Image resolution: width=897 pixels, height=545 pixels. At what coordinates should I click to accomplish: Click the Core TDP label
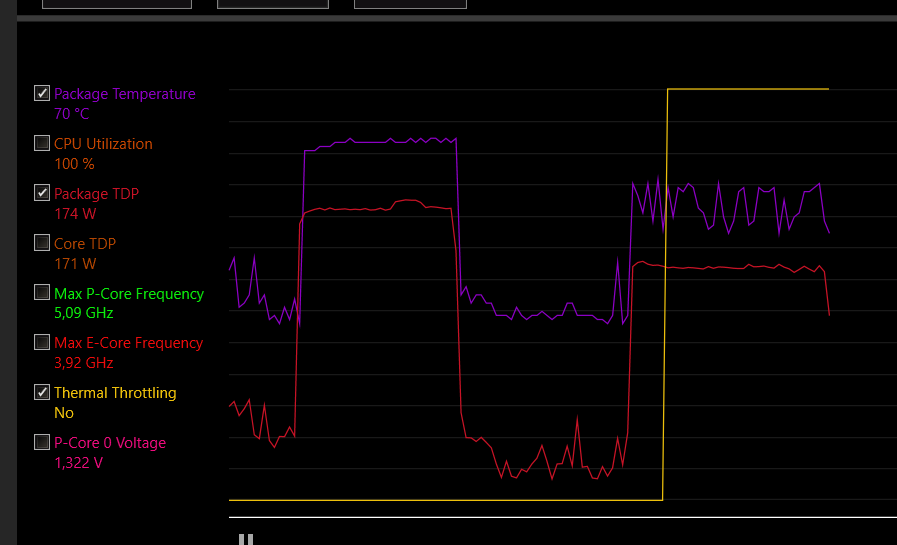(85, 244)
